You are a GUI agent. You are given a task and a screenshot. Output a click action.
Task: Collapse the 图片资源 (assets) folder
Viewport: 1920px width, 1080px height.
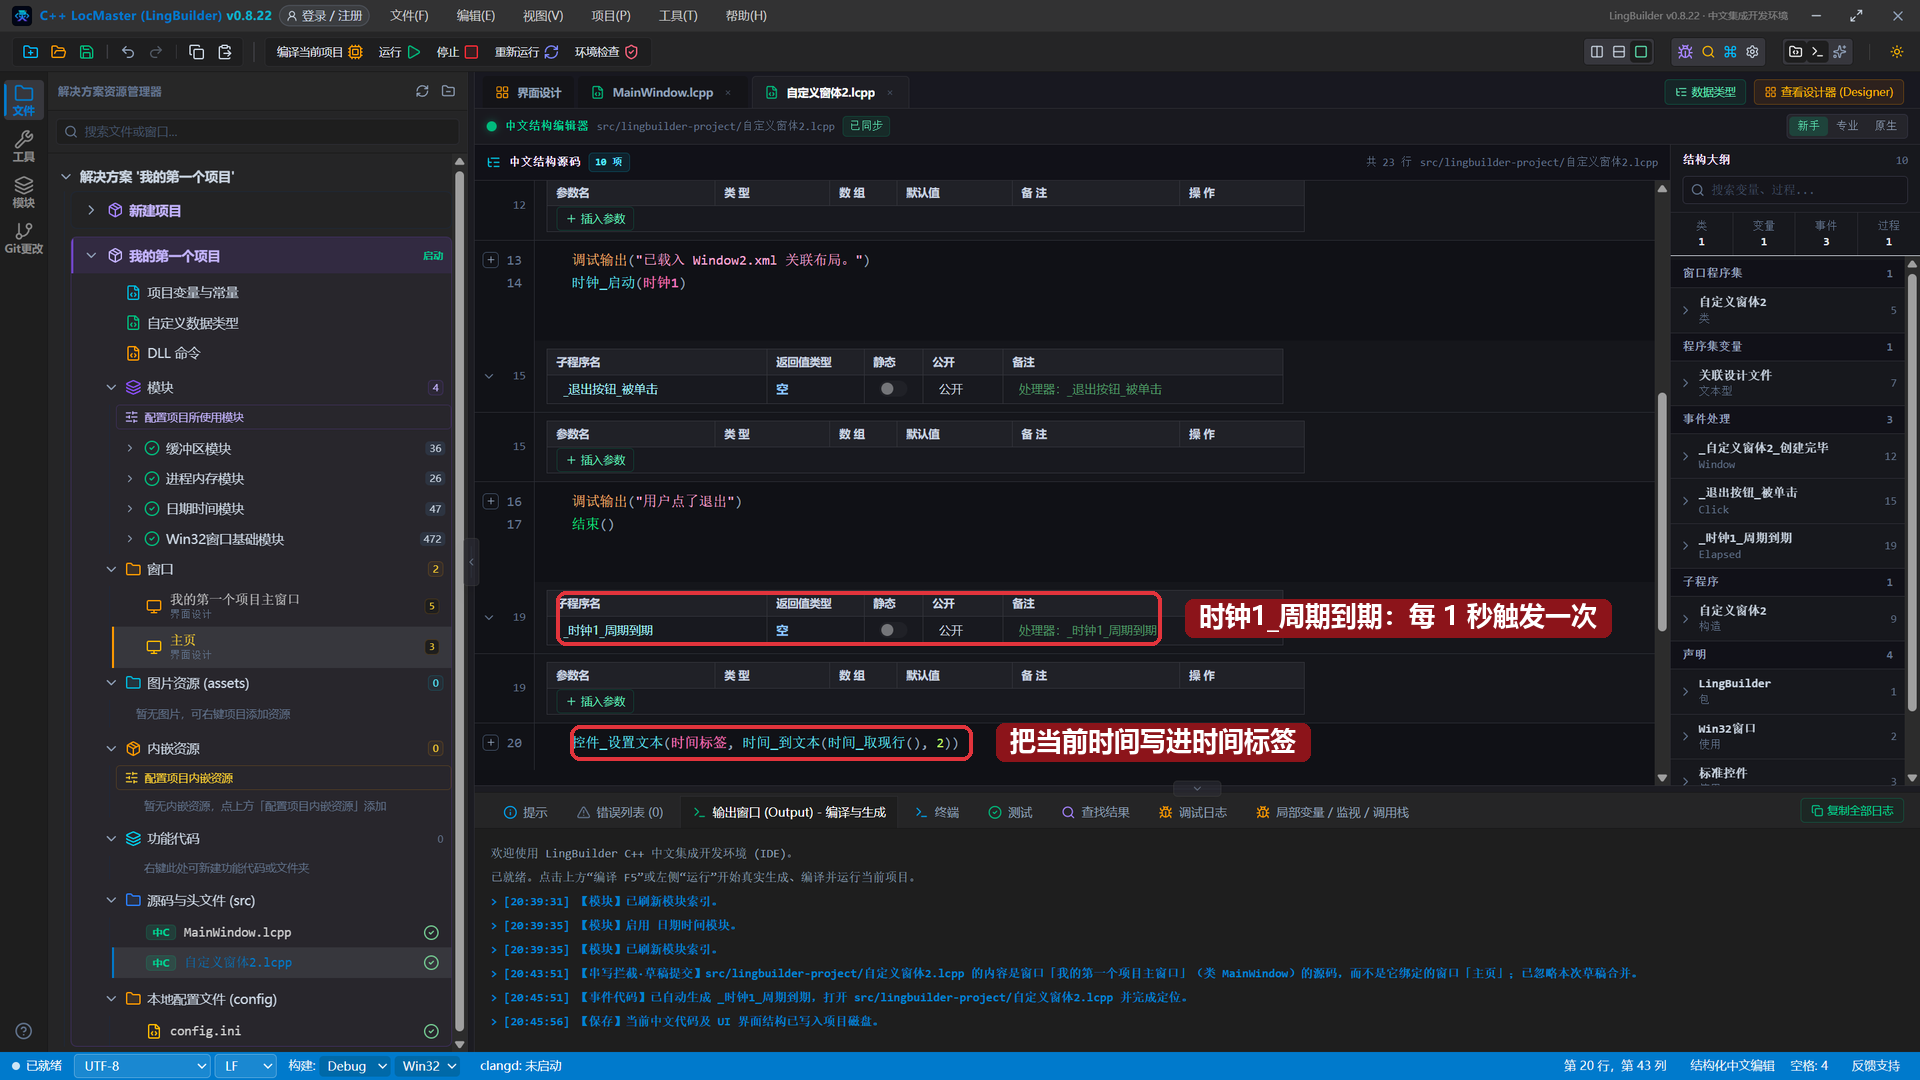111,683
